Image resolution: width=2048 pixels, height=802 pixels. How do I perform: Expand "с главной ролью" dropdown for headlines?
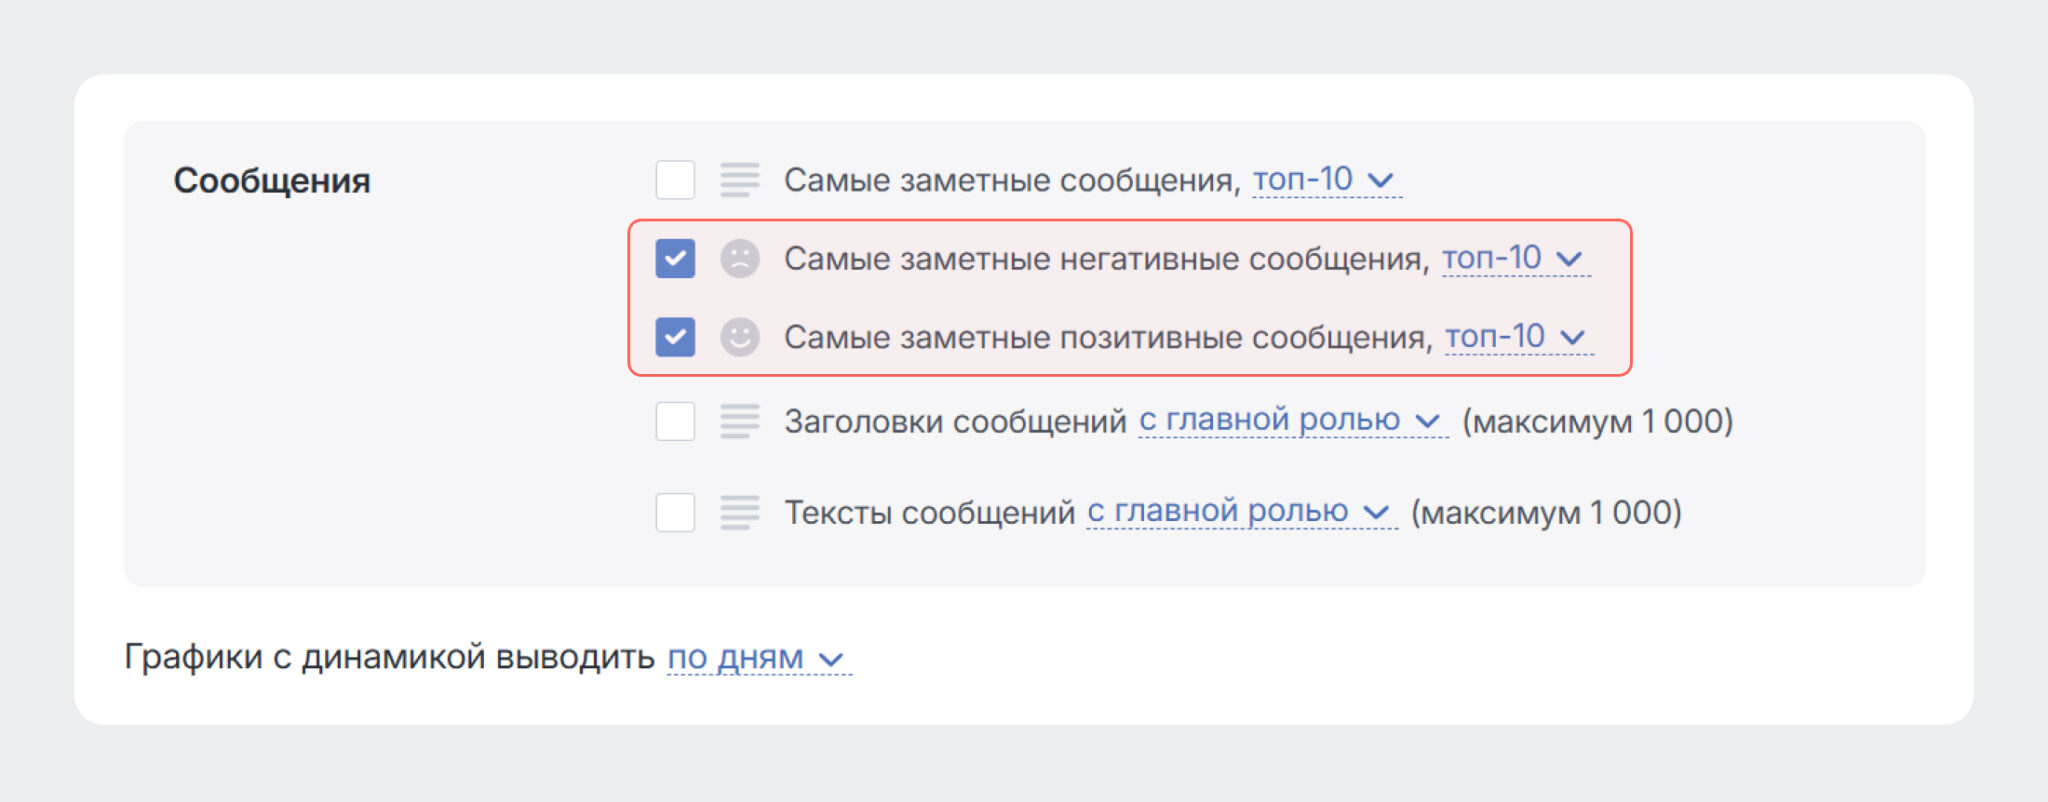(1290, 421)
